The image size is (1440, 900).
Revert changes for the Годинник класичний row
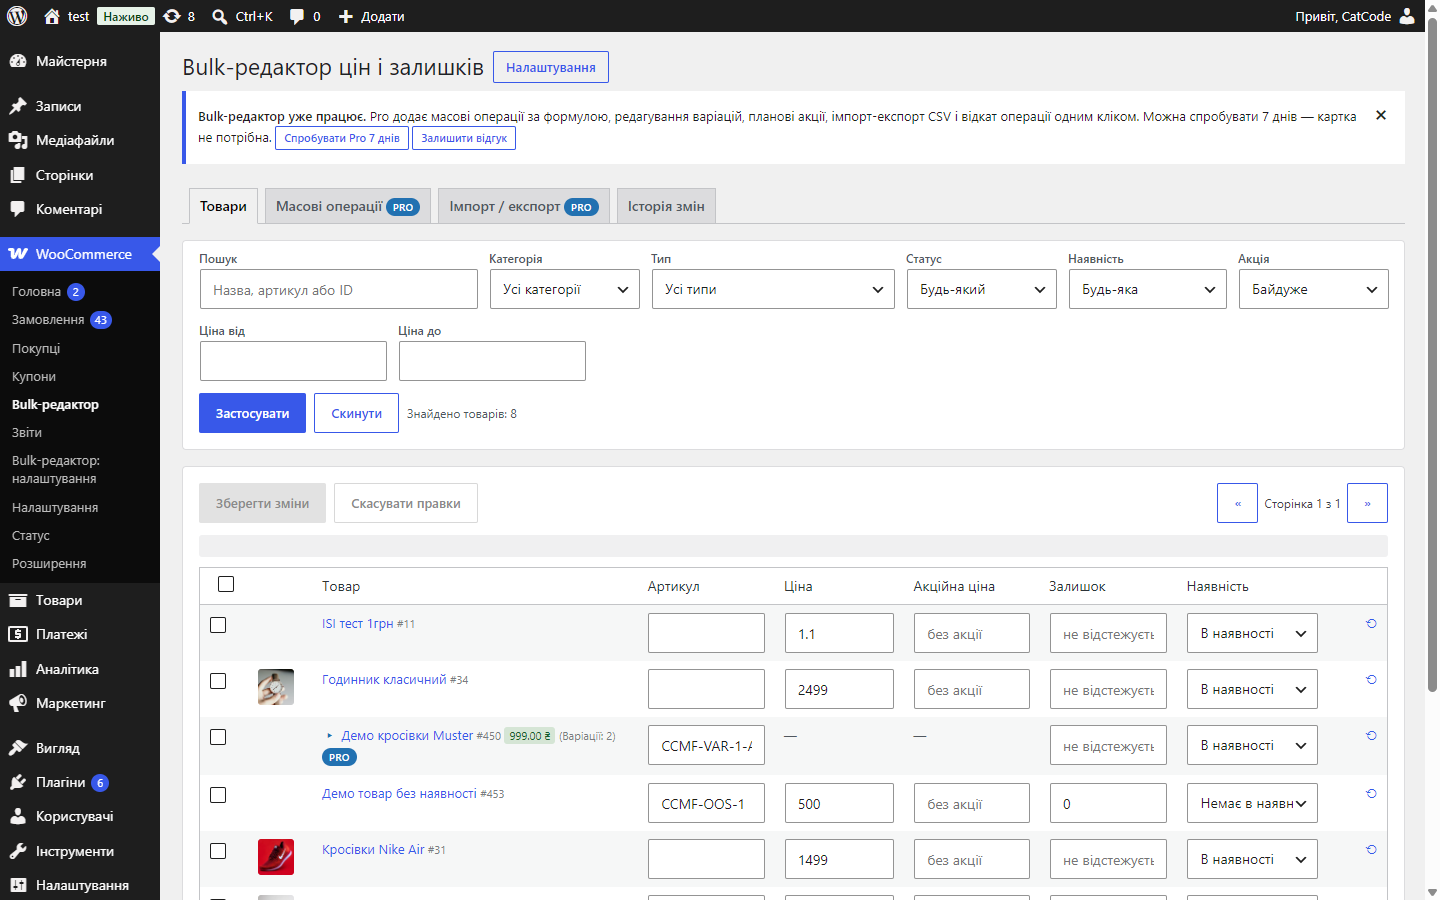[1371, 679]
